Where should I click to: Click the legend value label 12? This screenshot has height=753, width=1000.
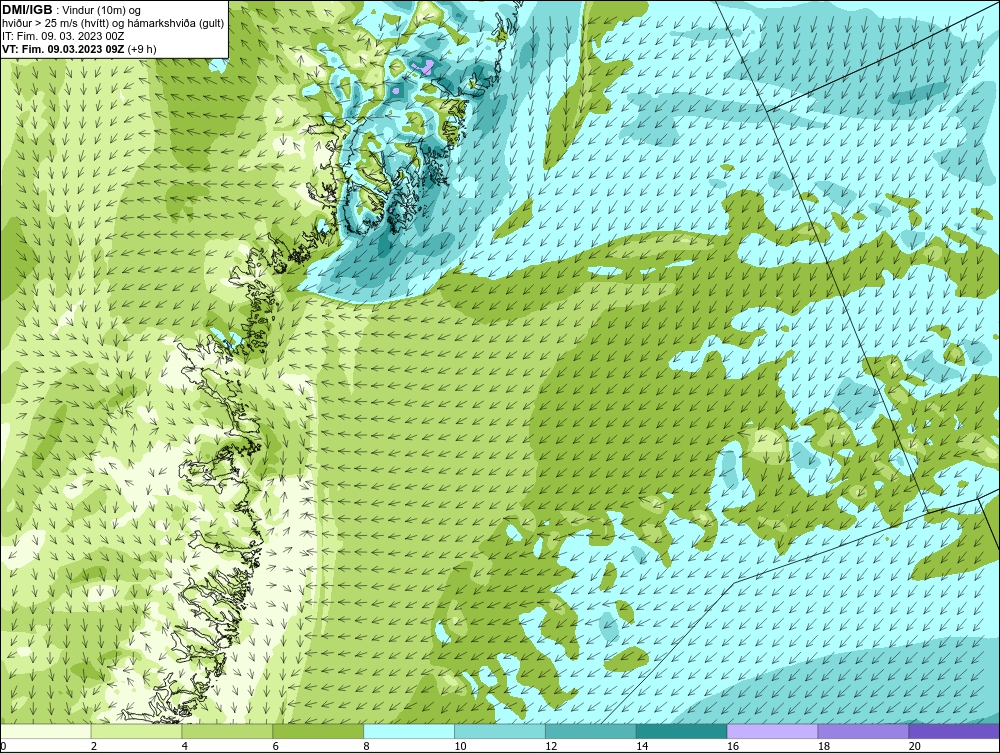[x=551, y=746]
